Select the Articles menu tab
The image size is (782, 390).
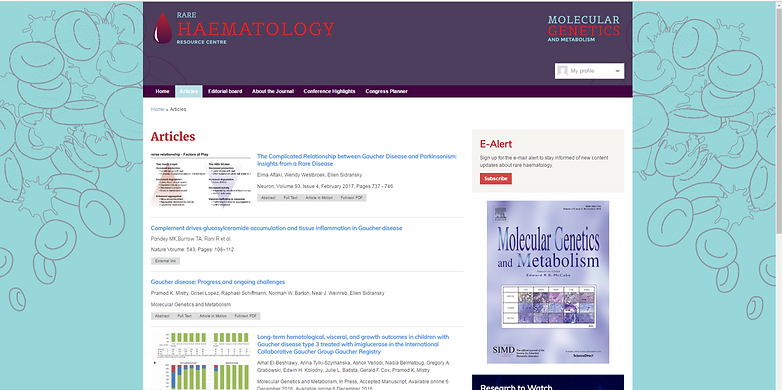189,91
